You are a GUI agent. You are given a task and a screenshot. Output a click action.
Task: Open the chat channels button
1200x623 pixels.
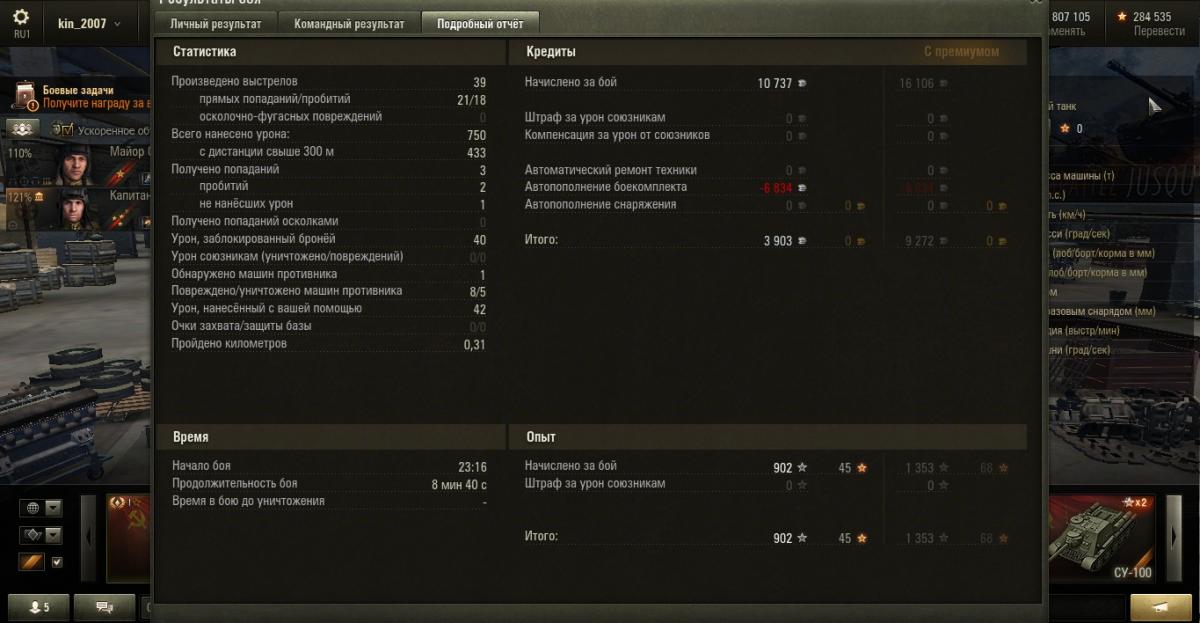click(103, 607)
